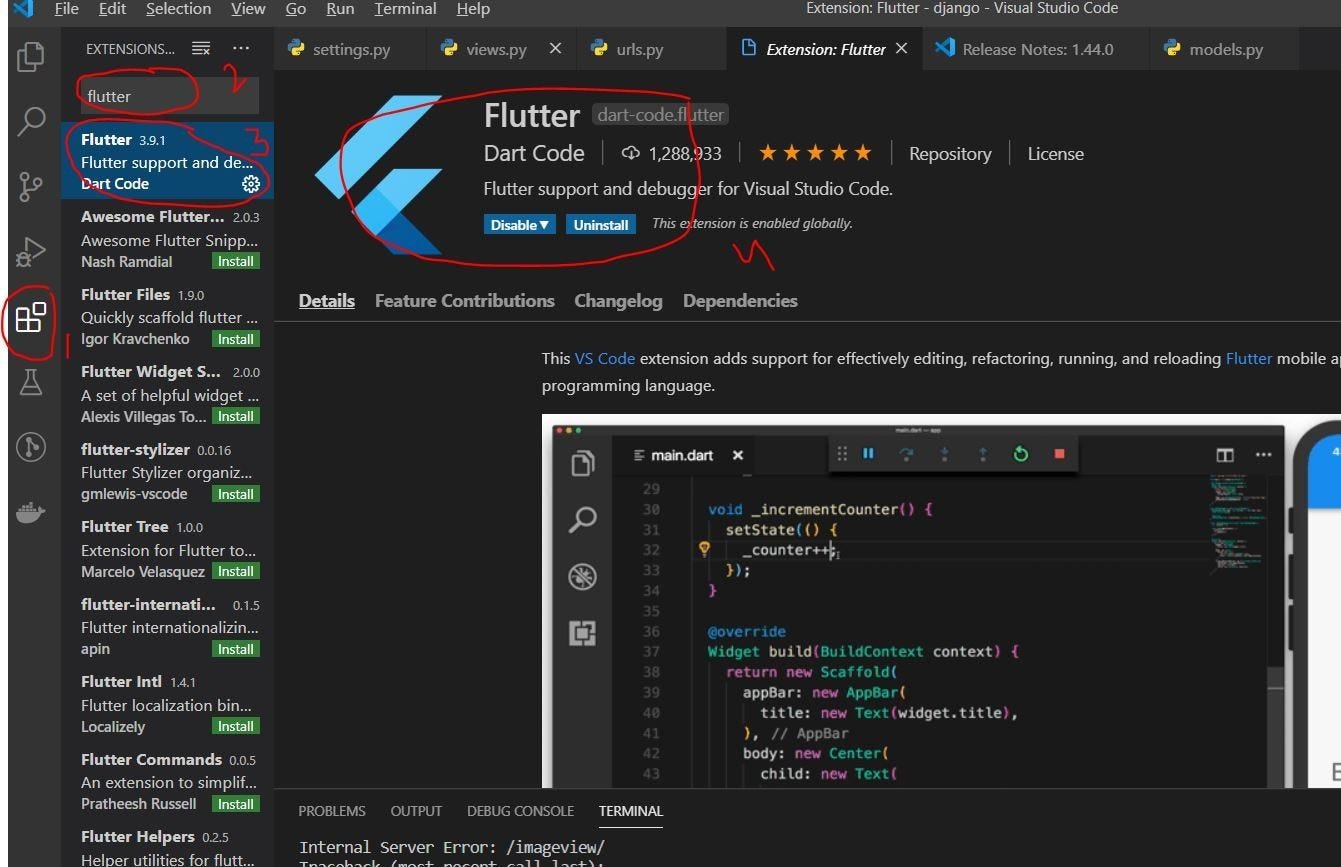
Task: Click the five-star rating of Flutter
Action: [815, 153]
